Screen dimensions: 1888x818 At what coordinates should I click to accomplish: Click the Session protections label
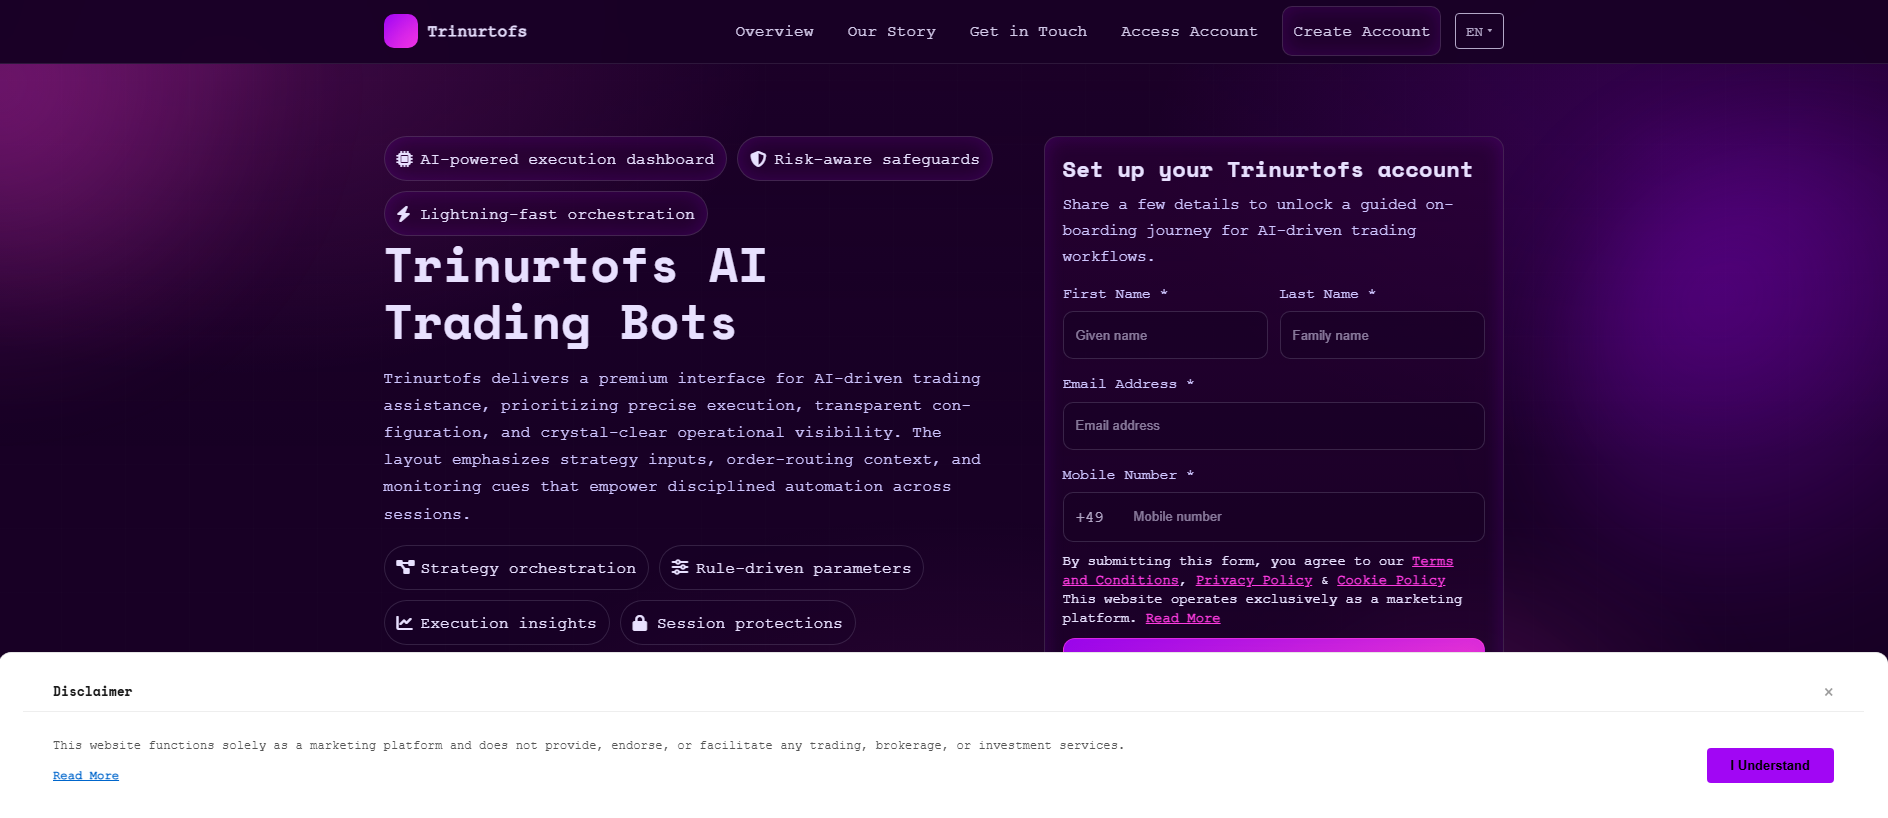[x=749, y=623]
